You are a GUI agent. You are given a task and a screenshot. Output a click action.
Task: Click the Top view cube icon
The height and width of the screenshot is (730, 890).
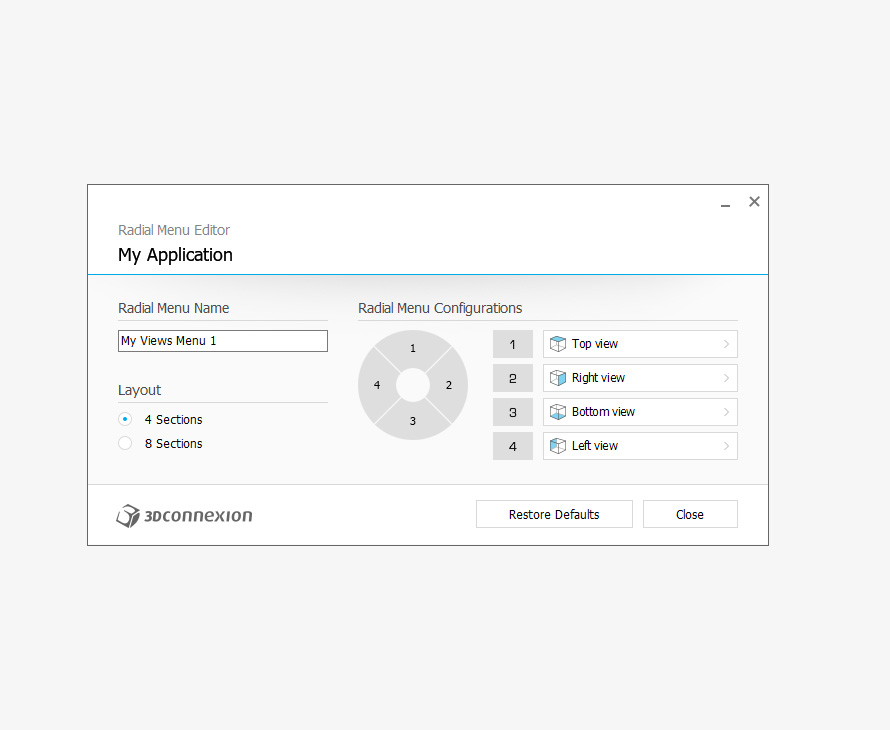click(558, 344)
